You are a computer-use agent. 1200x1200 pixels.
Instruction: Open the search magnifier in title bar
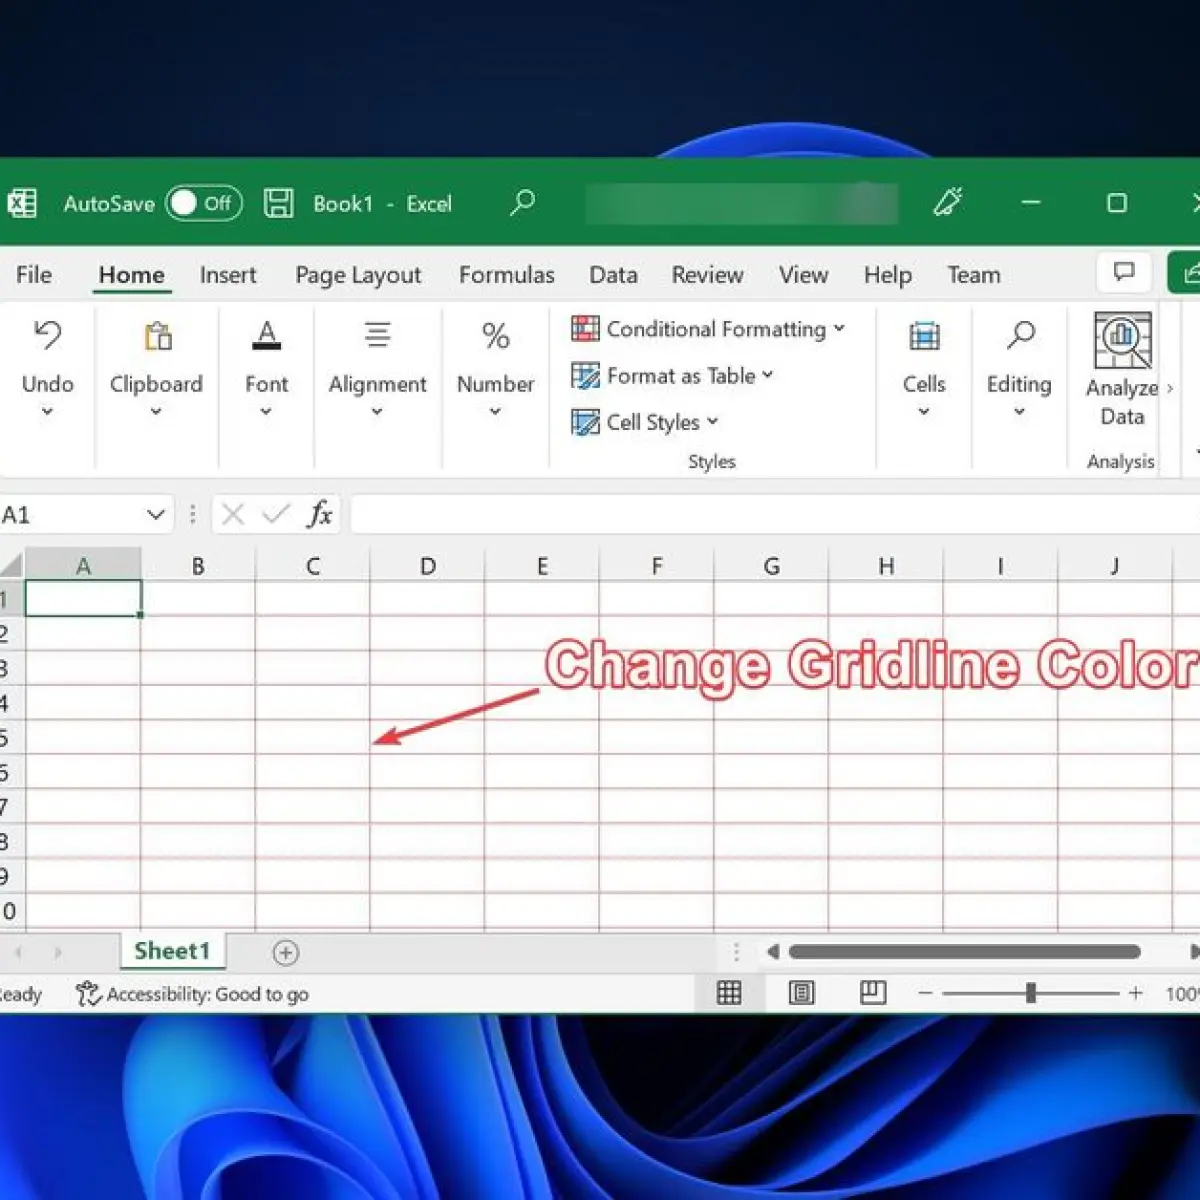point(522,203)
